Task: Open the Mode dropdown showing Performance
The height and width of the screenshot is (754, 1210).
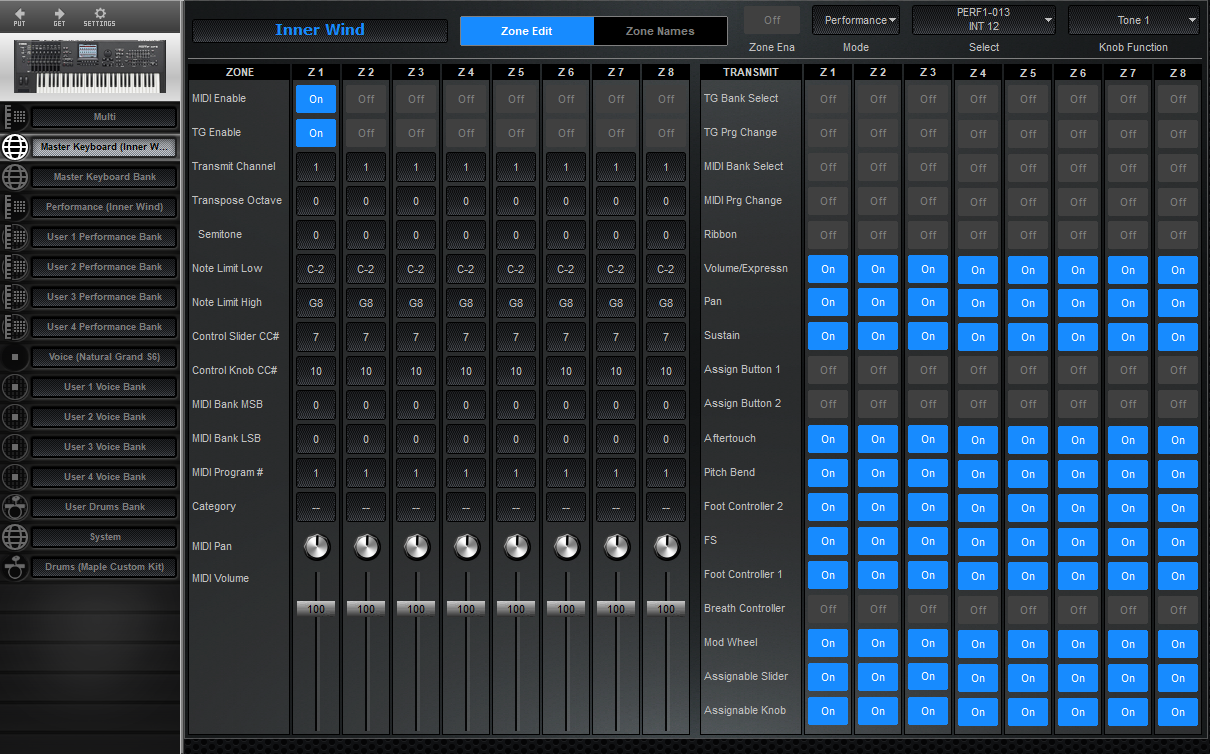Action: coord(855,20)
